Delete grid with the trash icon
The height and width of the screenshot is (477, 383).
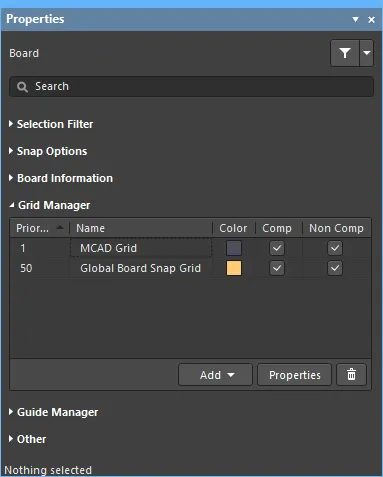pyautogui.click(x=351, y=375)
